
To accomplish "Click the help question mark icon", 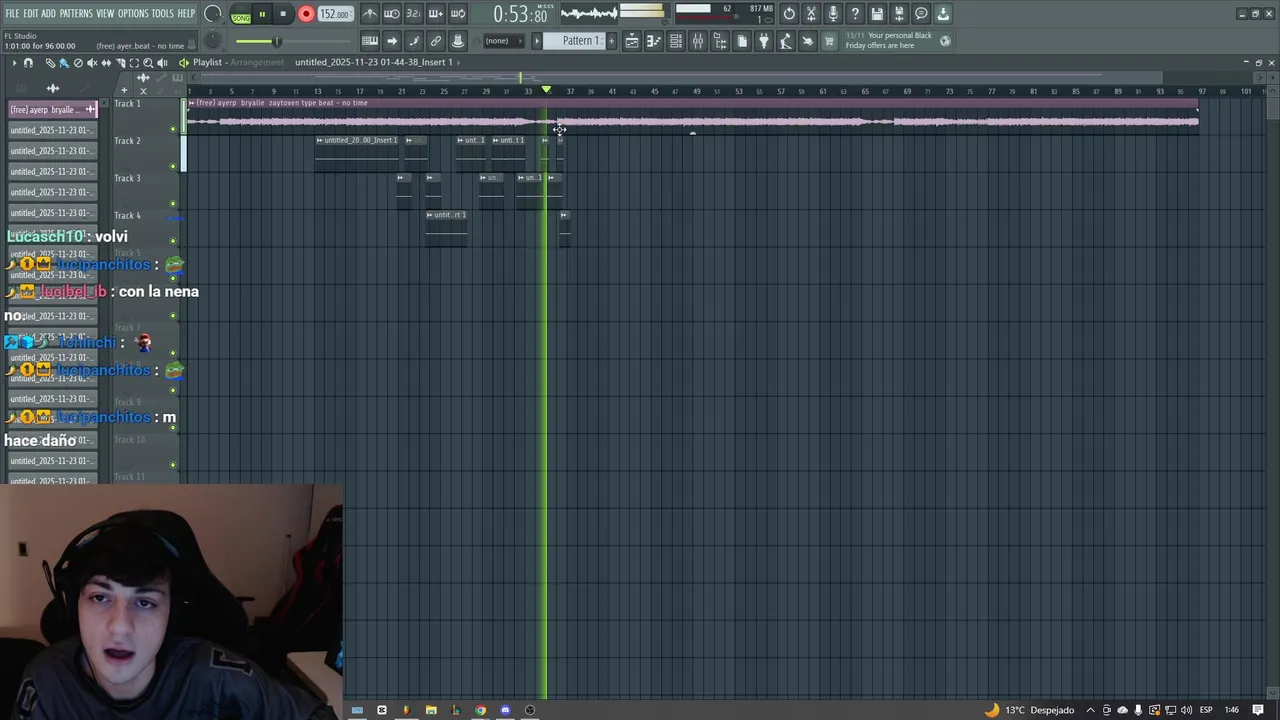I will [x=855, y=14].
